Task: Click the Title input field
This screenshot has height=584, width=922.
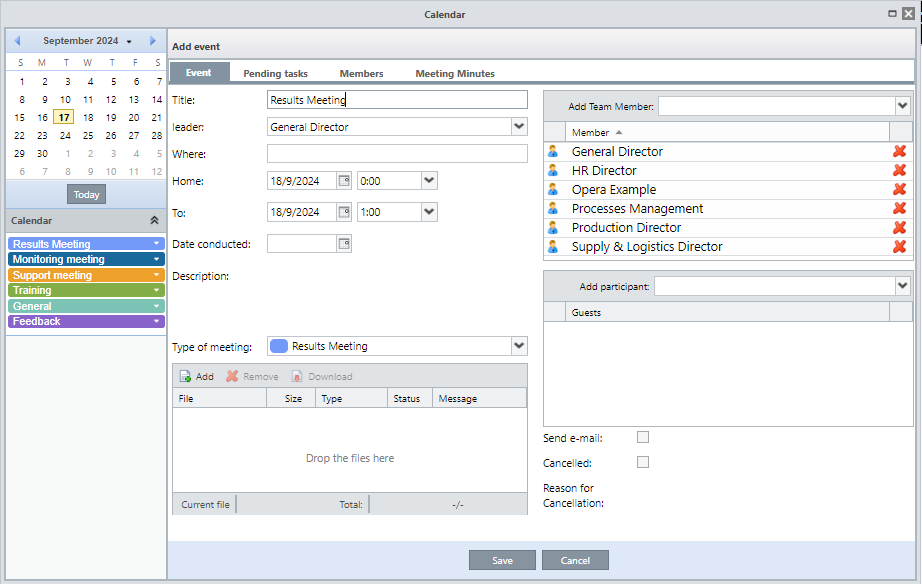Action: click(397, 99)
